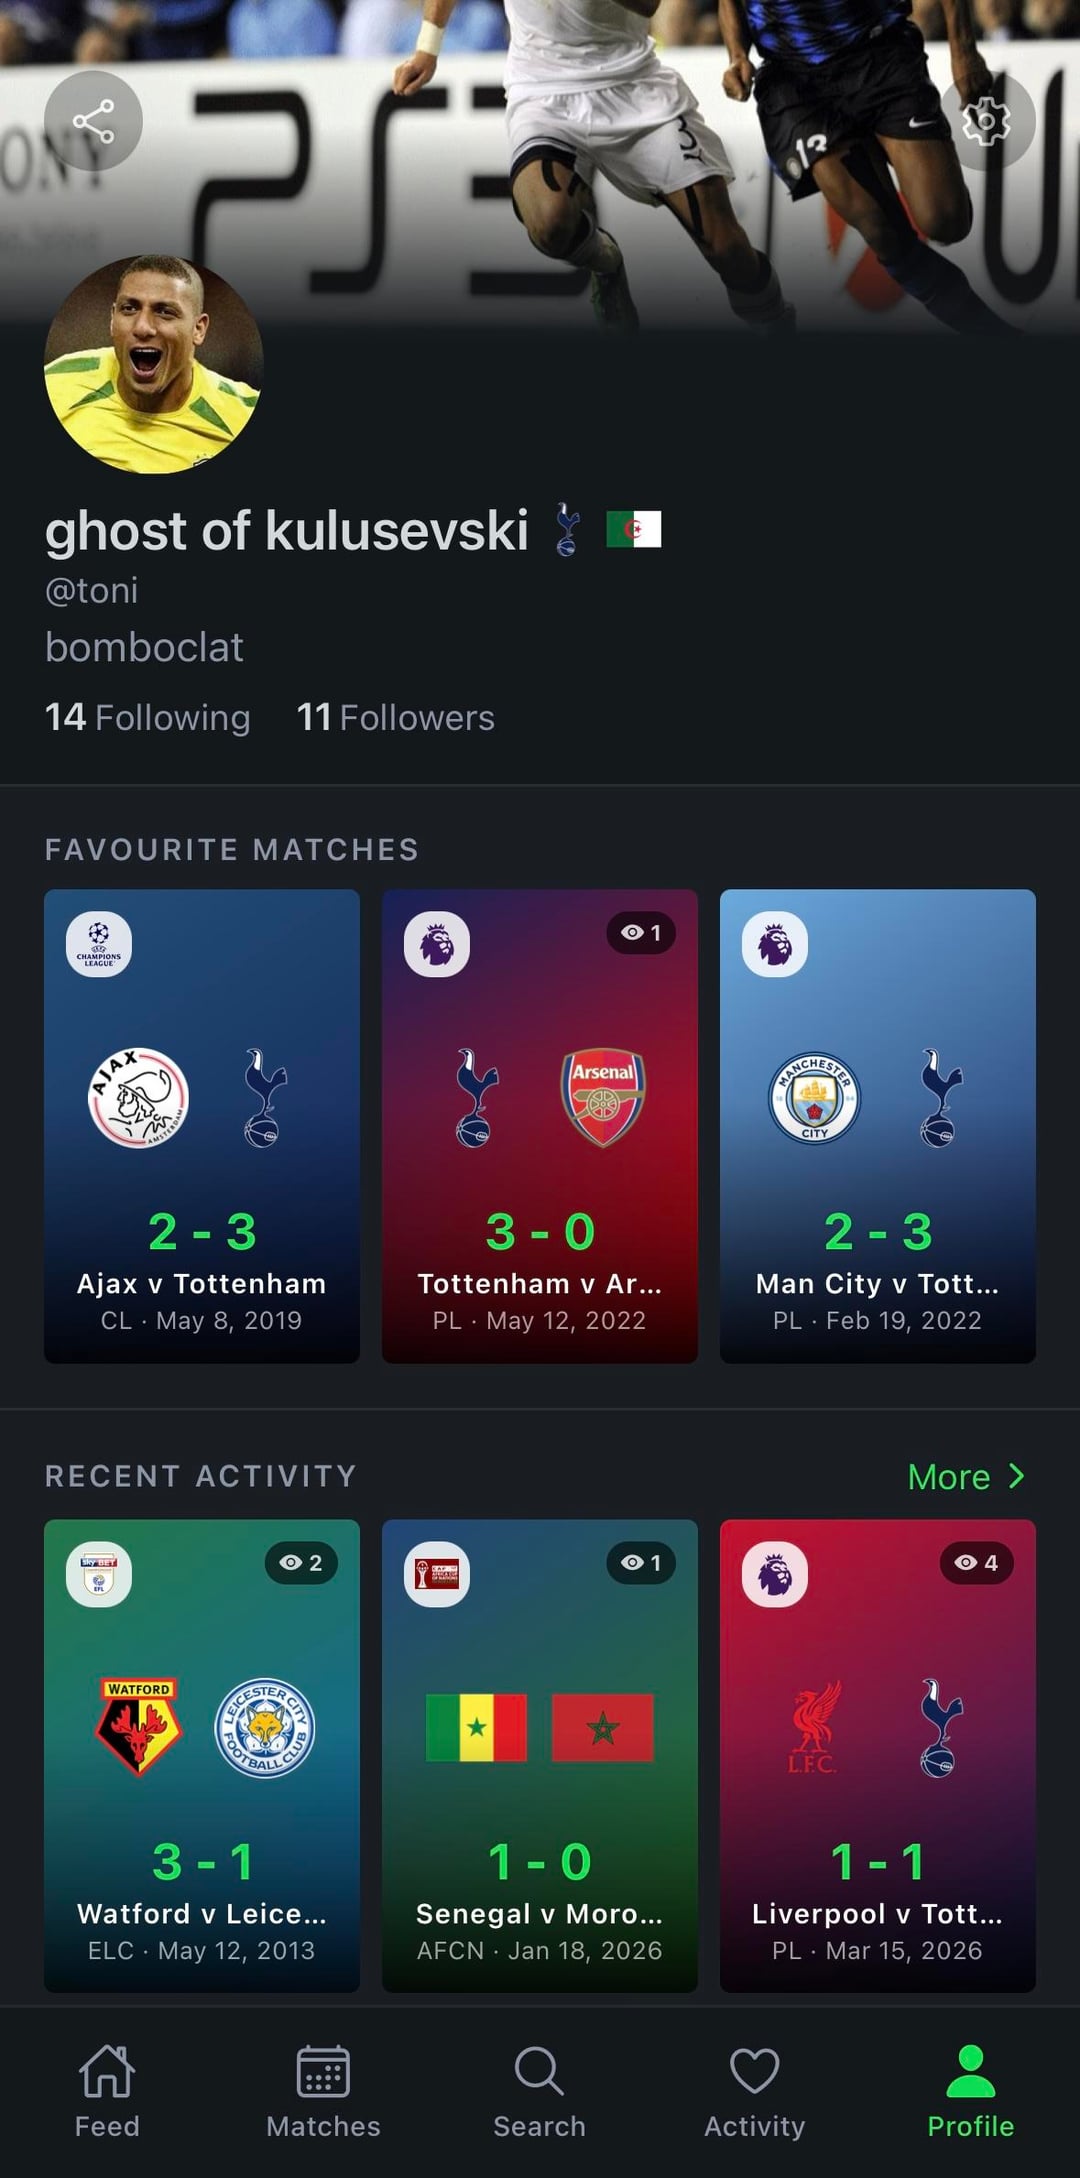Tap the eye count on Watford v Leicester
The width and height of the screenshot is (1080, 2178).
point(301,1563)
